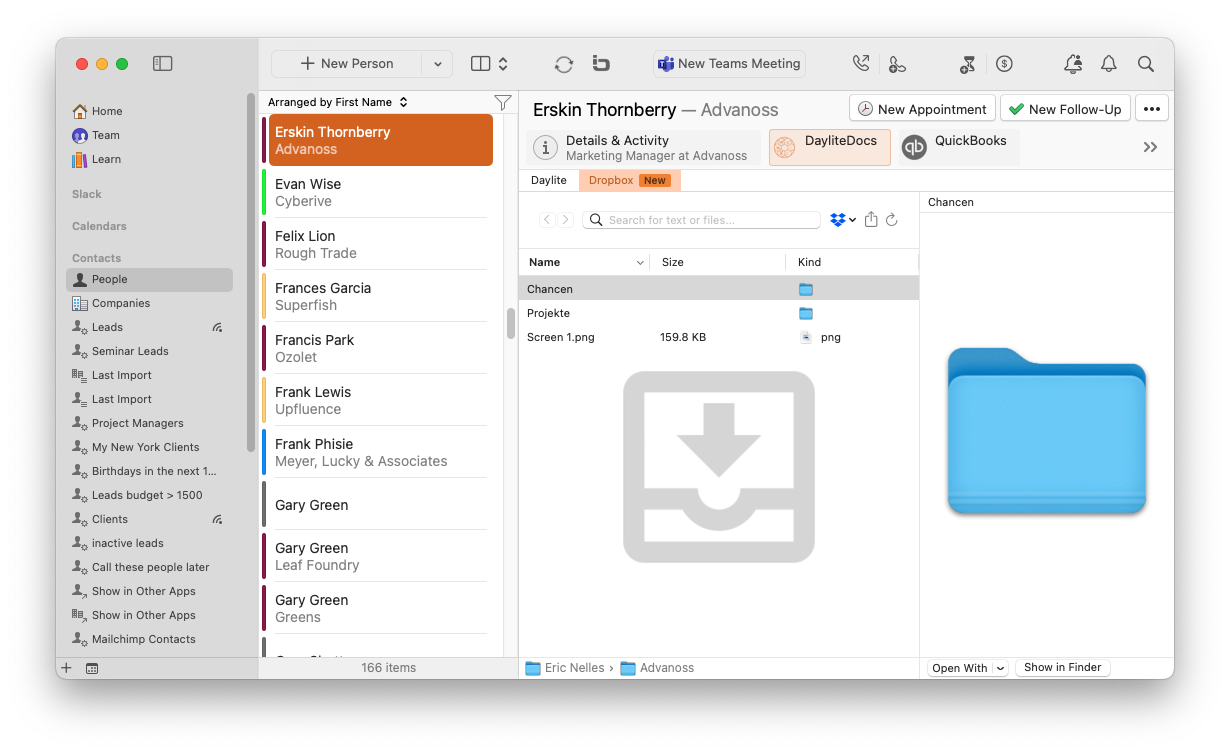
Task: Click the filter funnel icon
Action: click(x=503, y=102)
